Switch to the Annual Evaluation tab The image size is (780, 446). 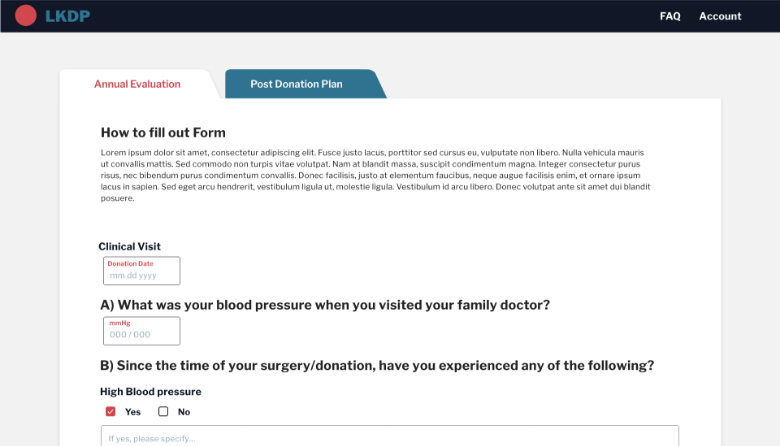(137, 84)
